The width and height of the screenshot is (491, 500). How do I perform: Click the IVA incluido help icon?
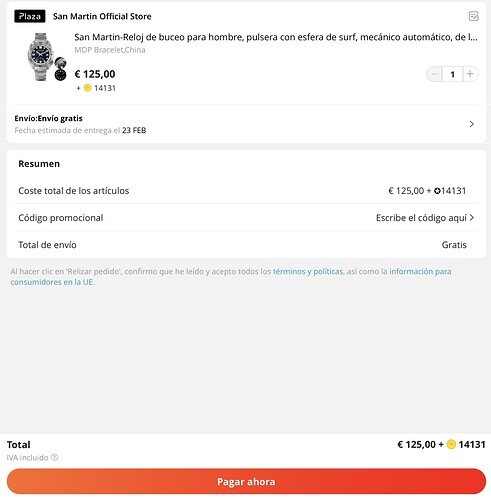(x=54, y=457)
